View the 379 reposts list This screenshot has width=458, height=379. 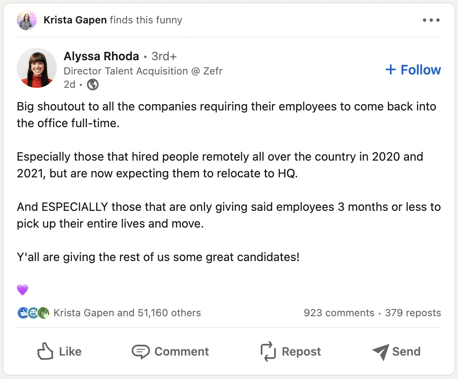[x=413, y=313]
